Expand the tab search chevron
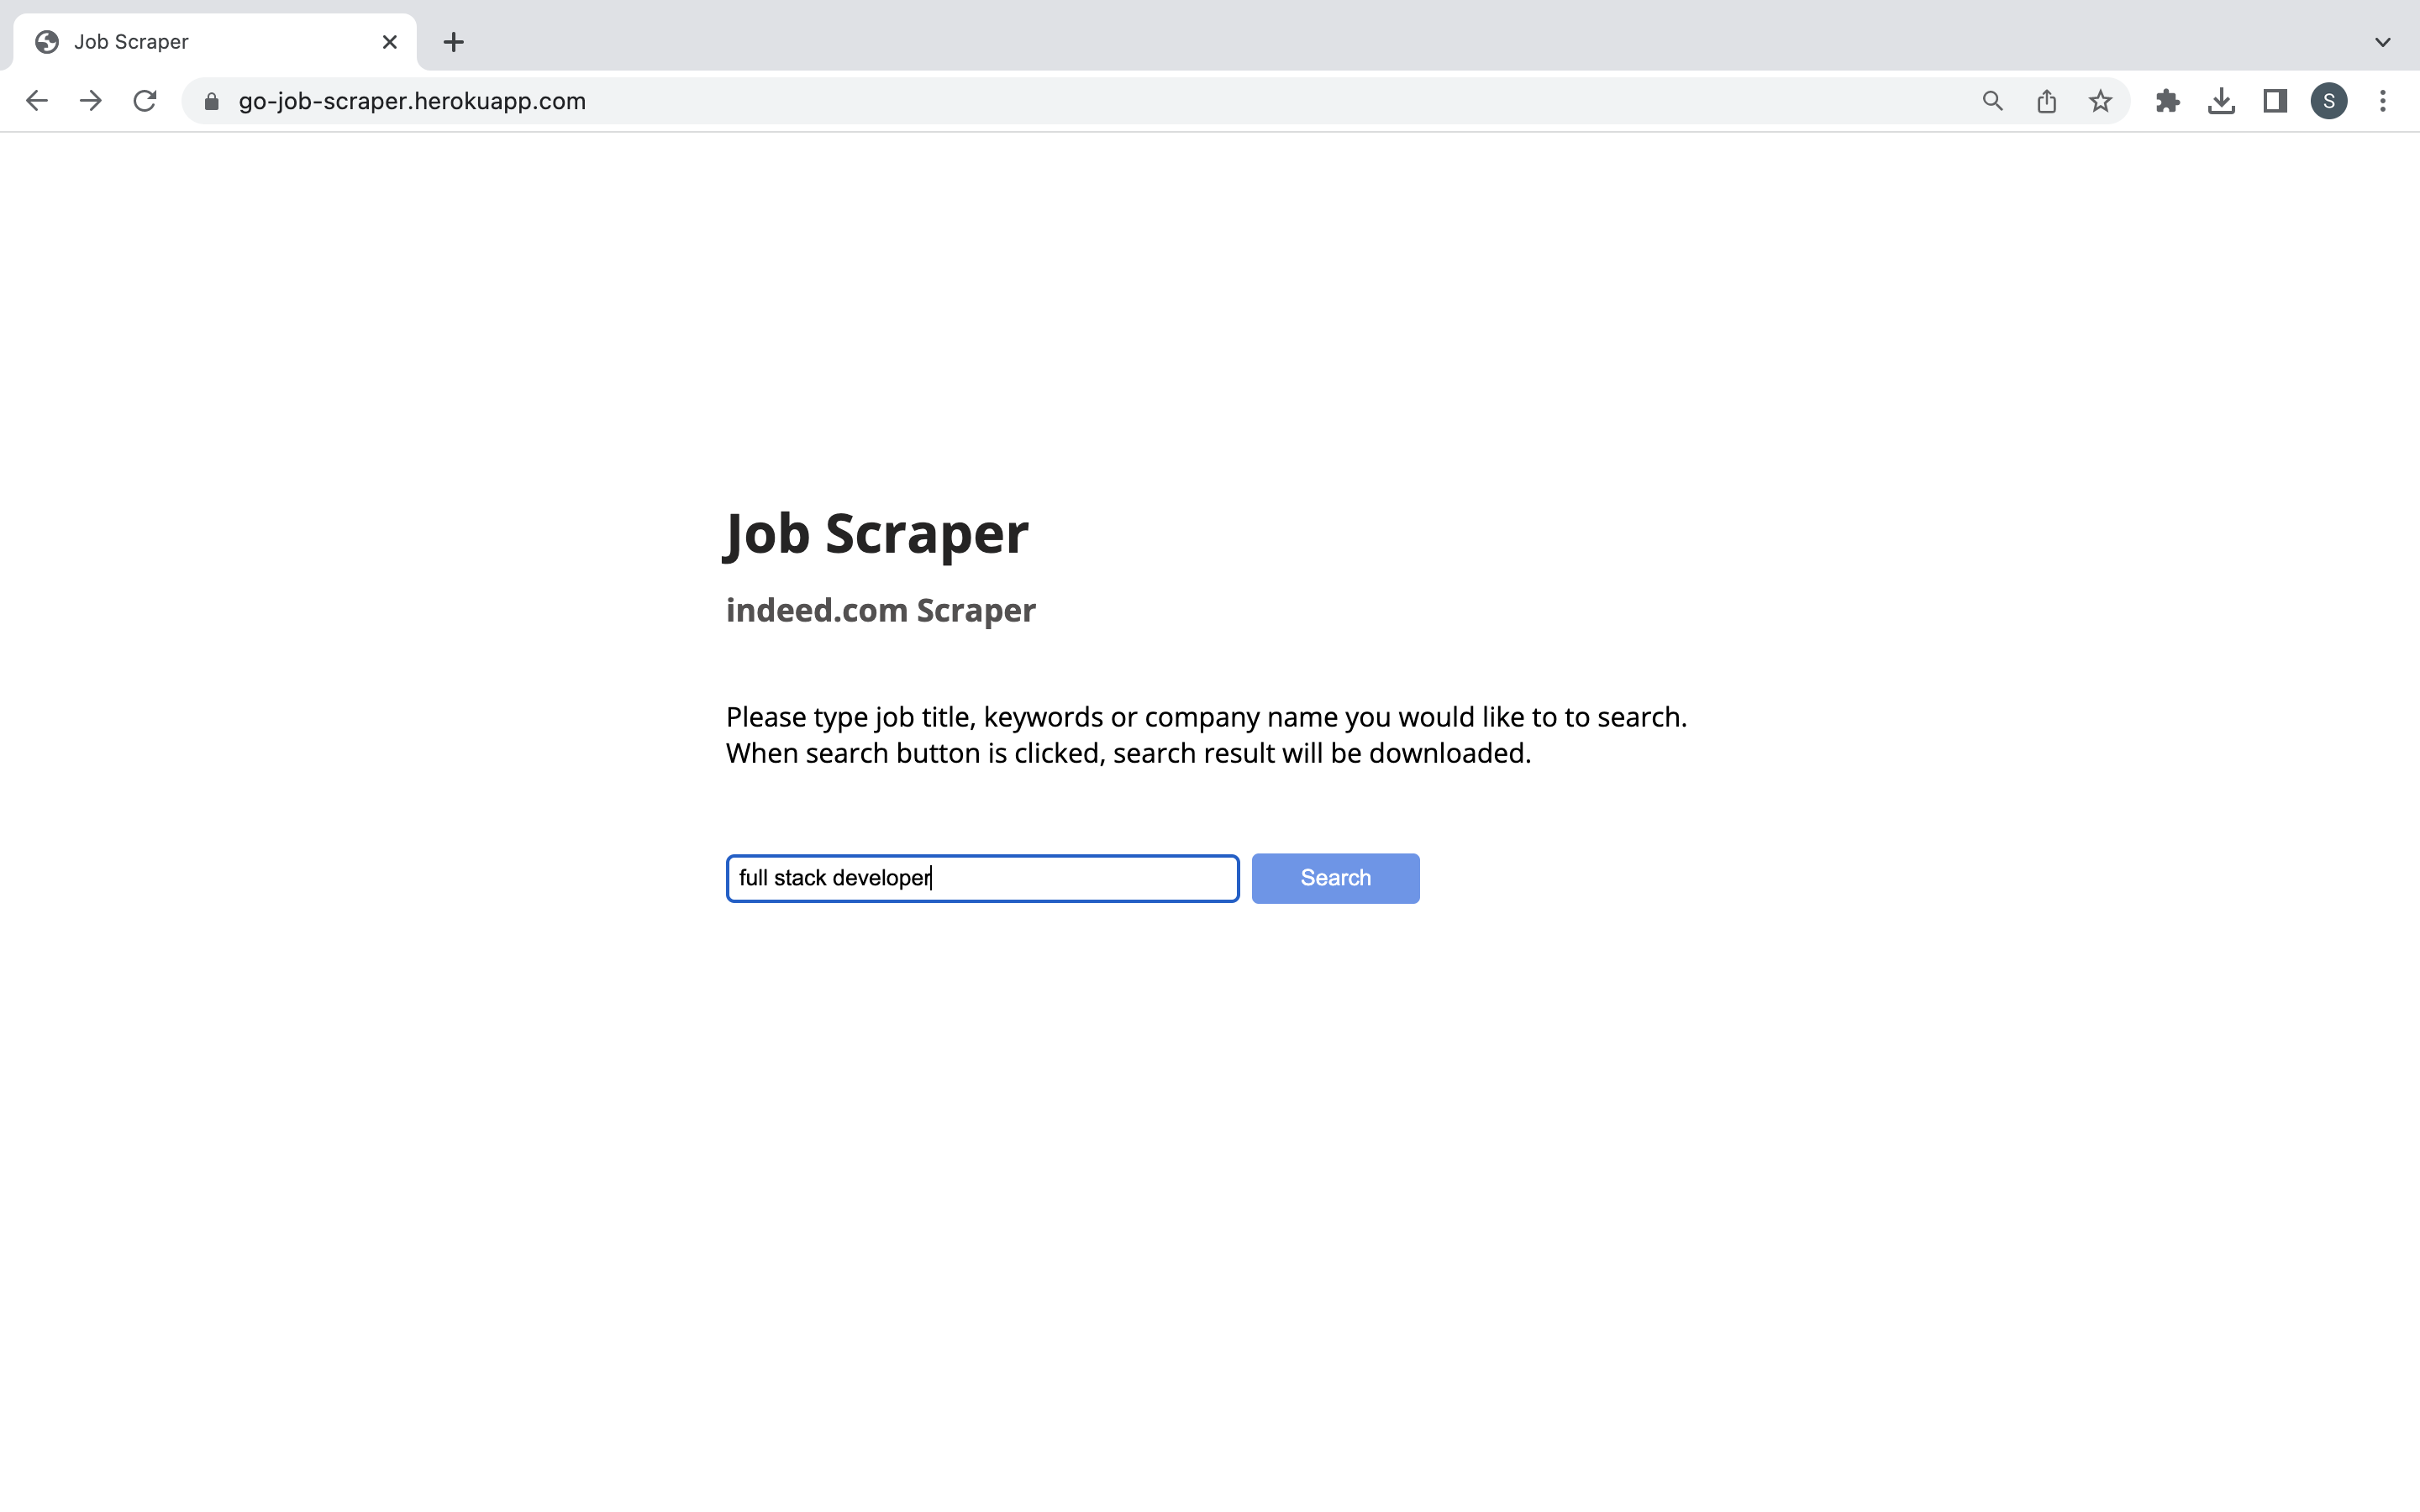The height and width of the screenshot is (1512, 2420). pos(2383,41)
